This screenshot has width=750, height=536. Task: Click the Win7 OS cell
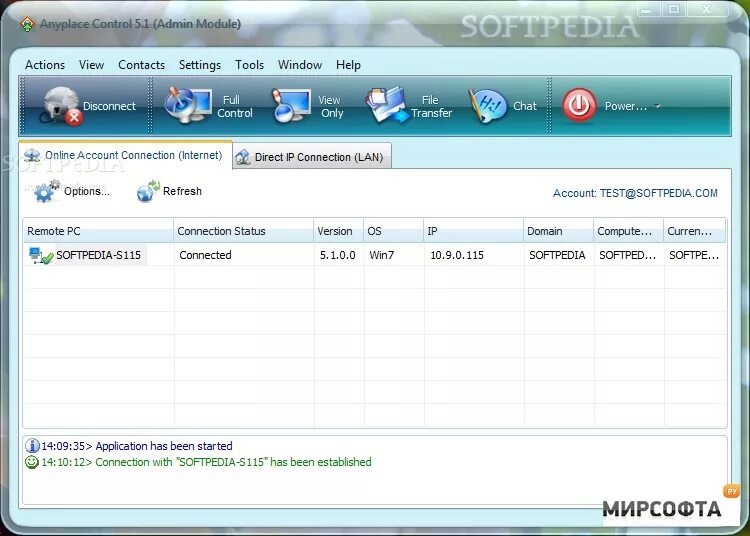[382, 255]
